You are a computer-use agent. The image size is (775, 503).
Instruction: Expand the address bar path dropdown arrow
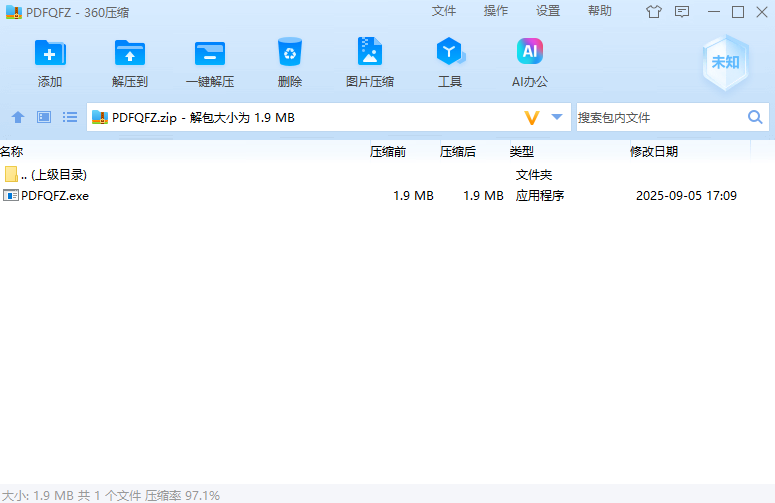(x=557, y=117)
